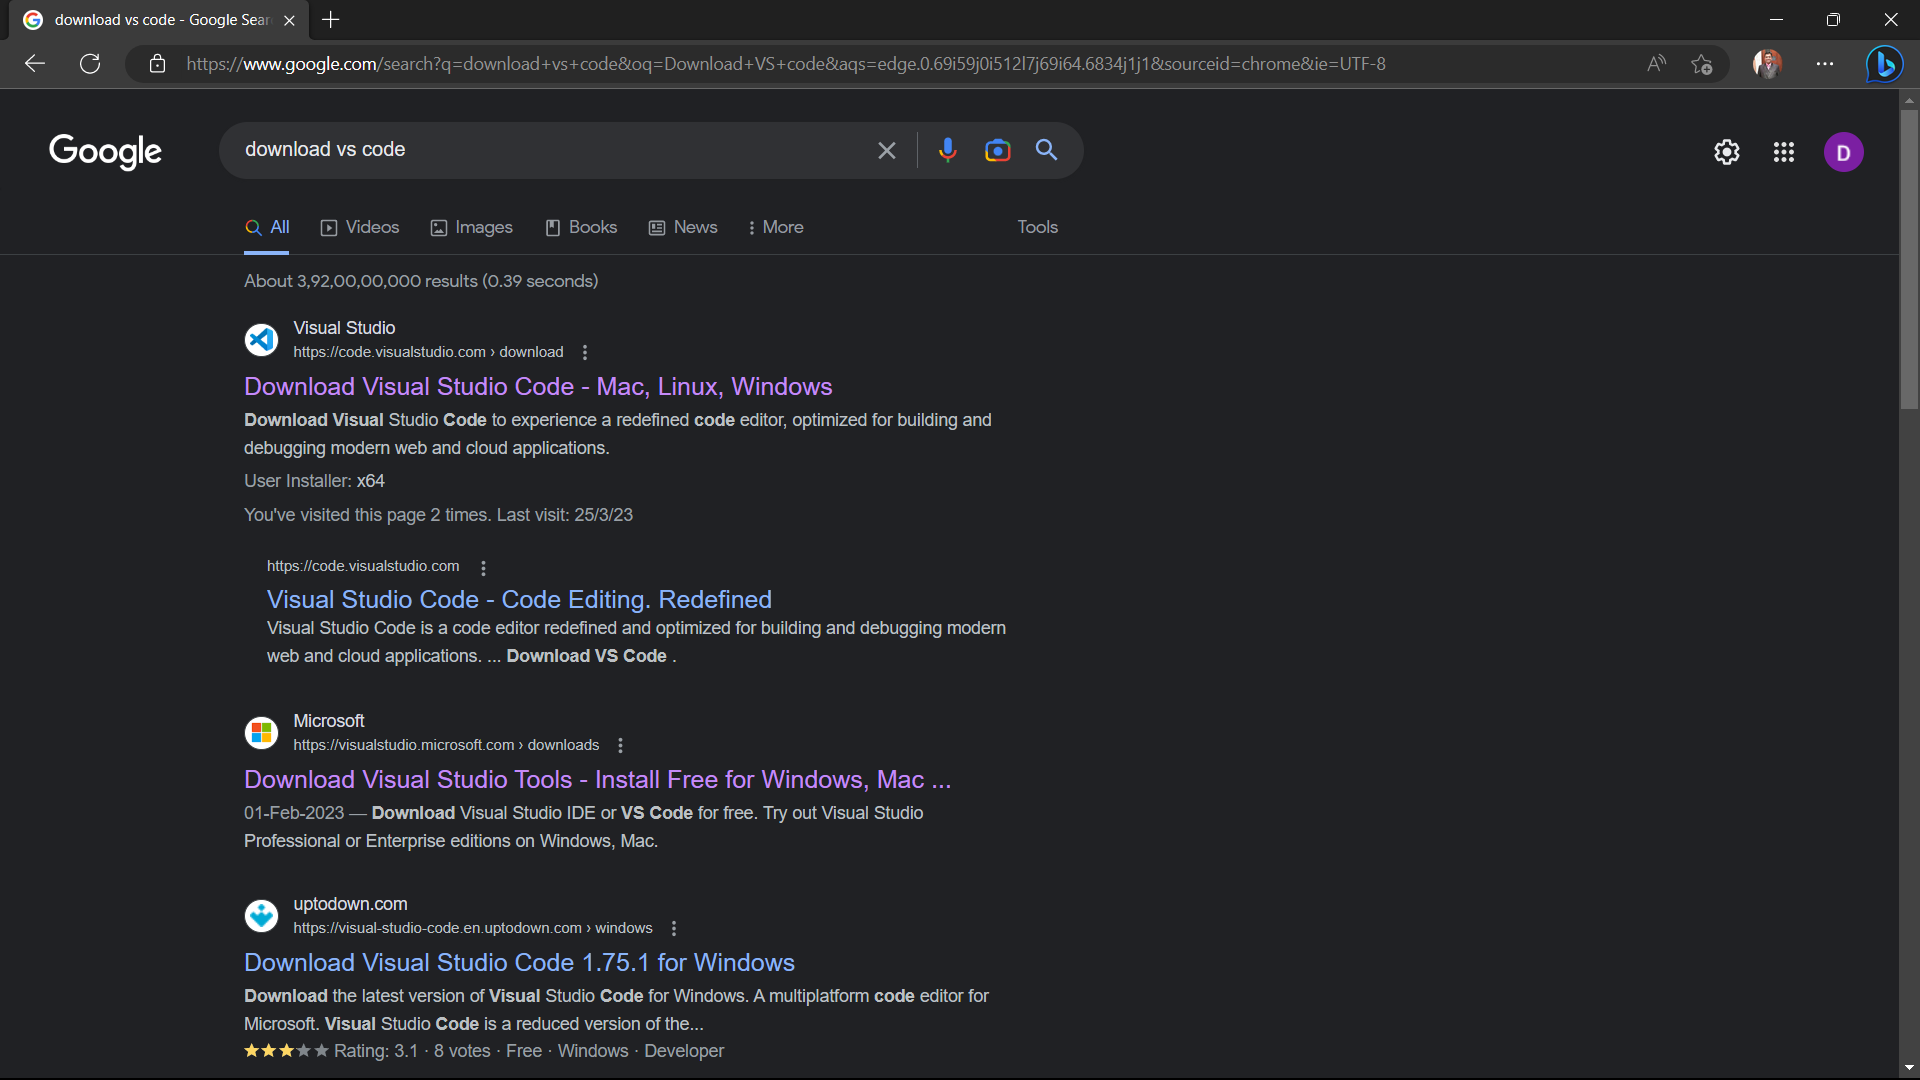Viewport: 1920px width, 1080px height.
Task: Minimize the Edge browser window
Action: [1776, 20]
